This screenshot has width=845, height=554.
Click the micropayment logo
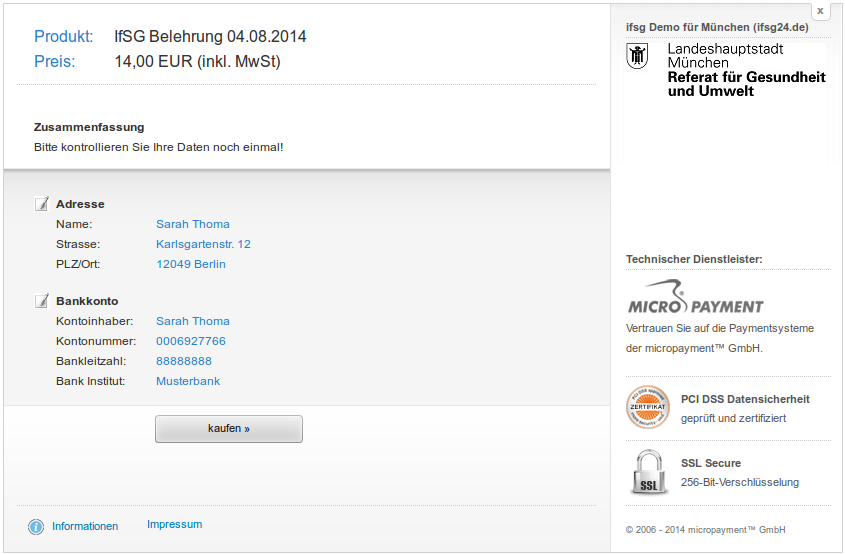[695, 301]
